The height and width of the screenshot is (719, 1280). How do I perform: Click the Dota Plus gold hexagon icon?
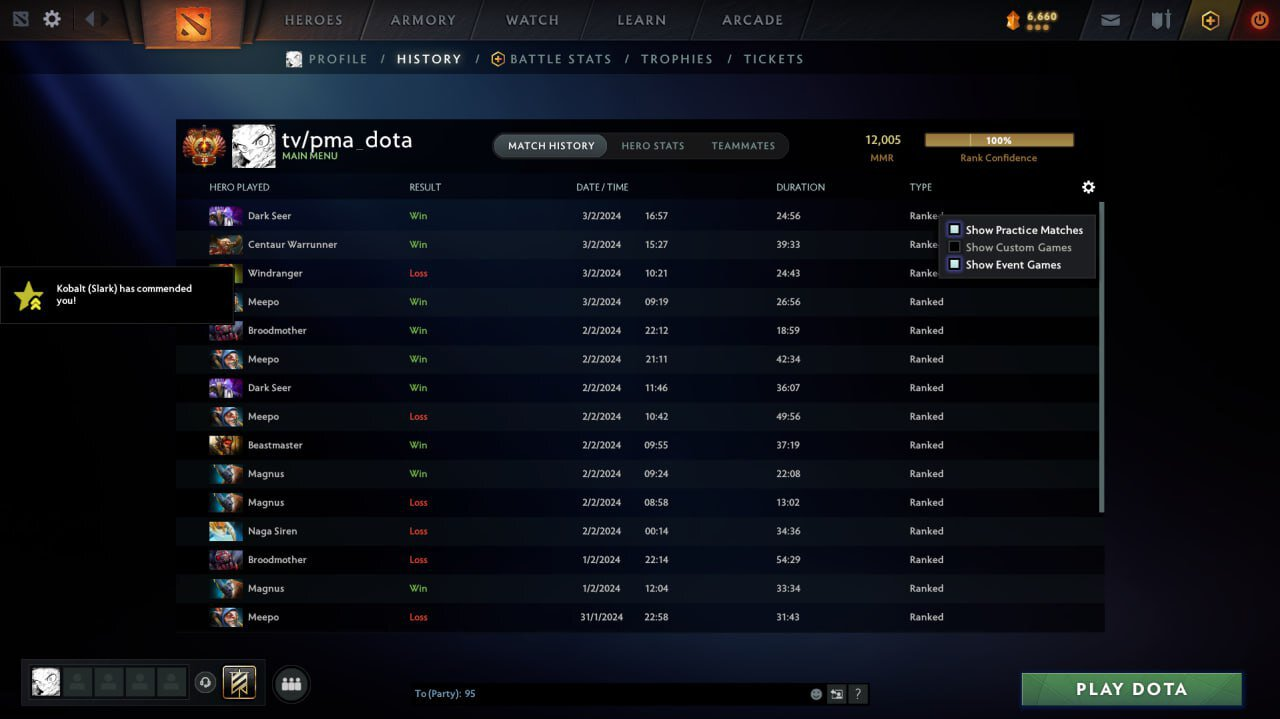[1210, 20]
